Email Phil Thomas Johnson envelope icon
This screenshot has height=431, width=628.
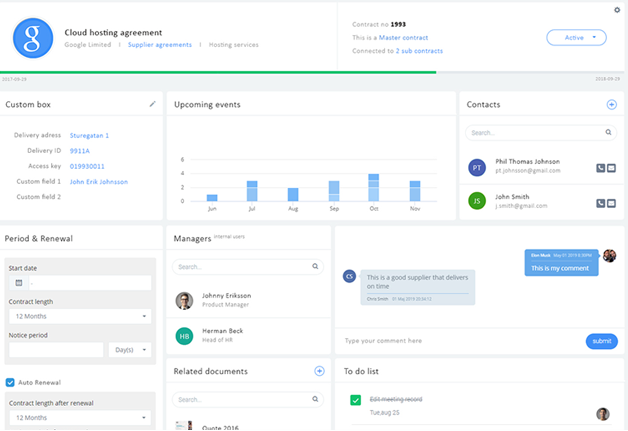click(611, 168)
